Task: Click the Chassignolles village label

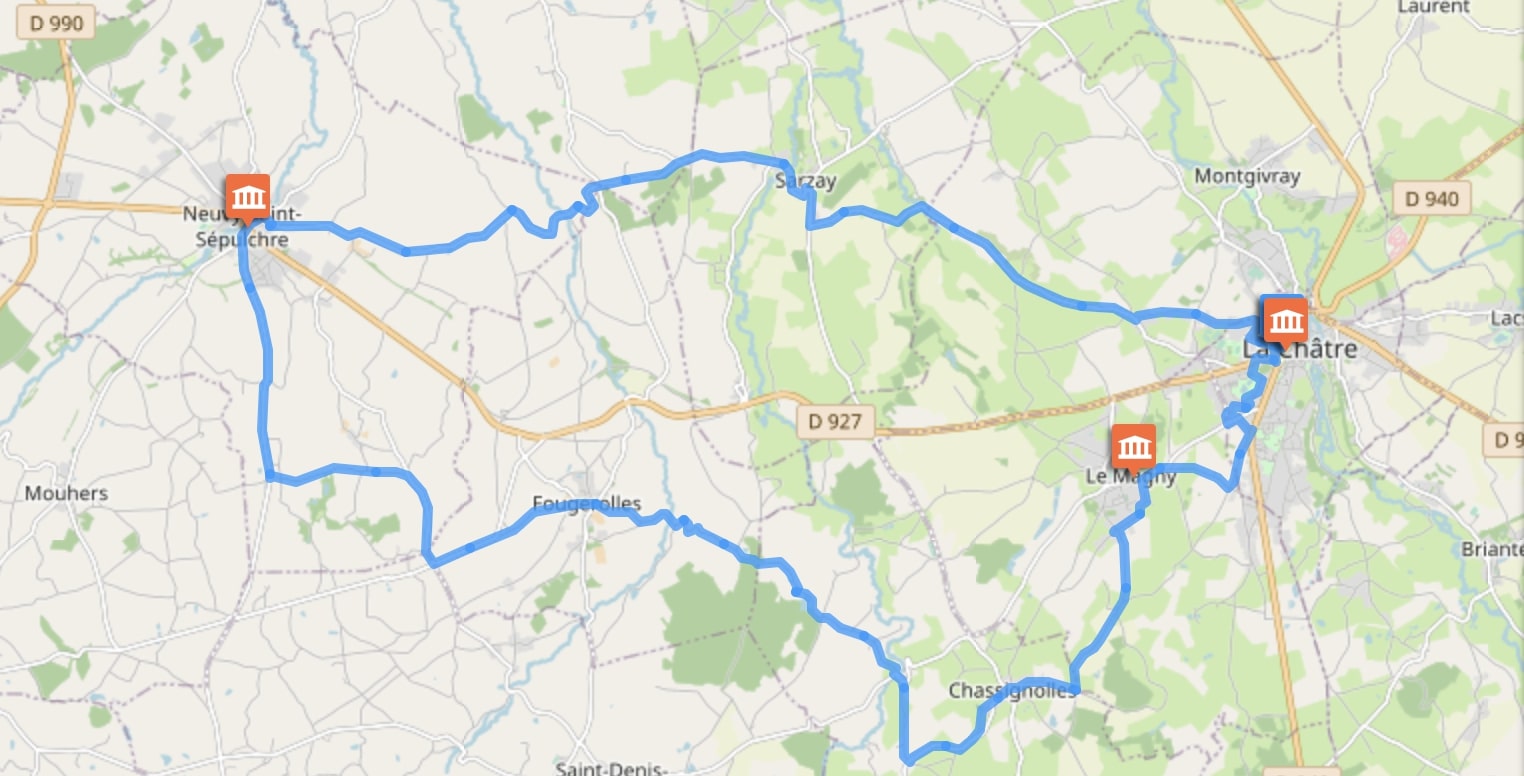Action: (x=1013, y=691)
